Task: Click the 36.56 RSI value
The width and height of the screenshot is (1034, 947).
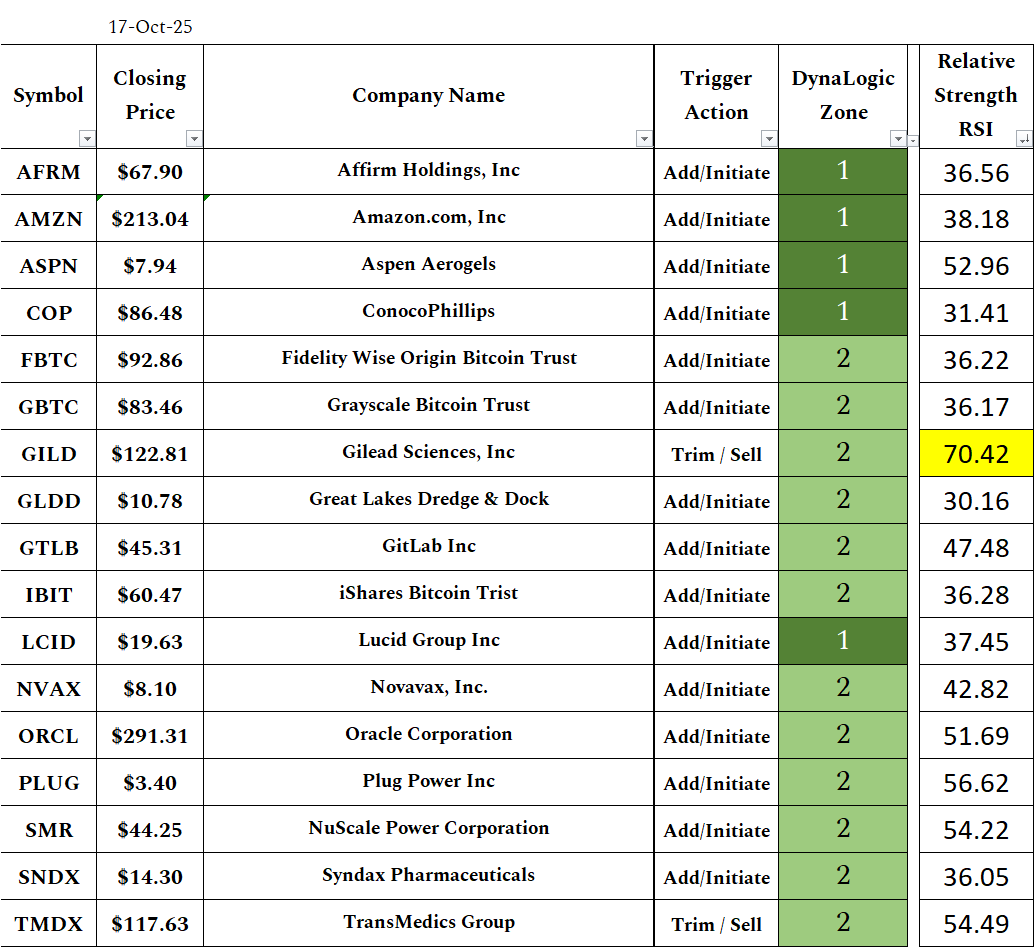Action: coord(976,172)
